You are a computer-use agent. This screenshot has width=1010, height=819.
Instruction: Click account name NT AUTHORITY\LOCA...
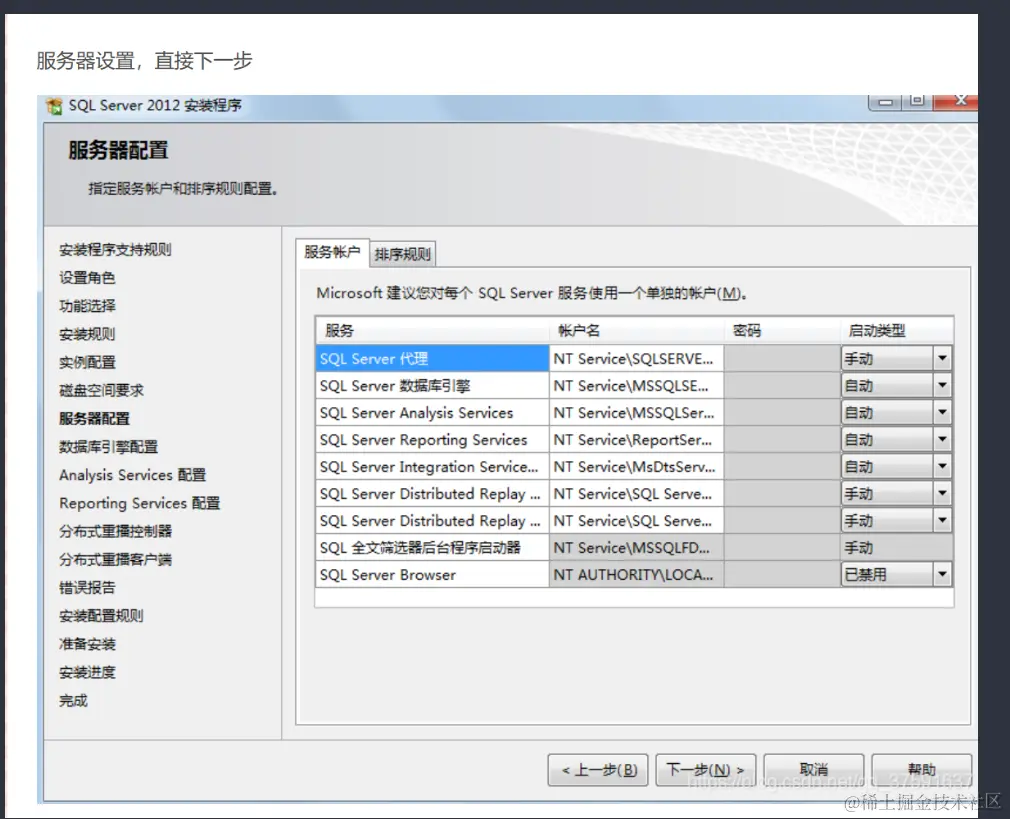[636, 574]
